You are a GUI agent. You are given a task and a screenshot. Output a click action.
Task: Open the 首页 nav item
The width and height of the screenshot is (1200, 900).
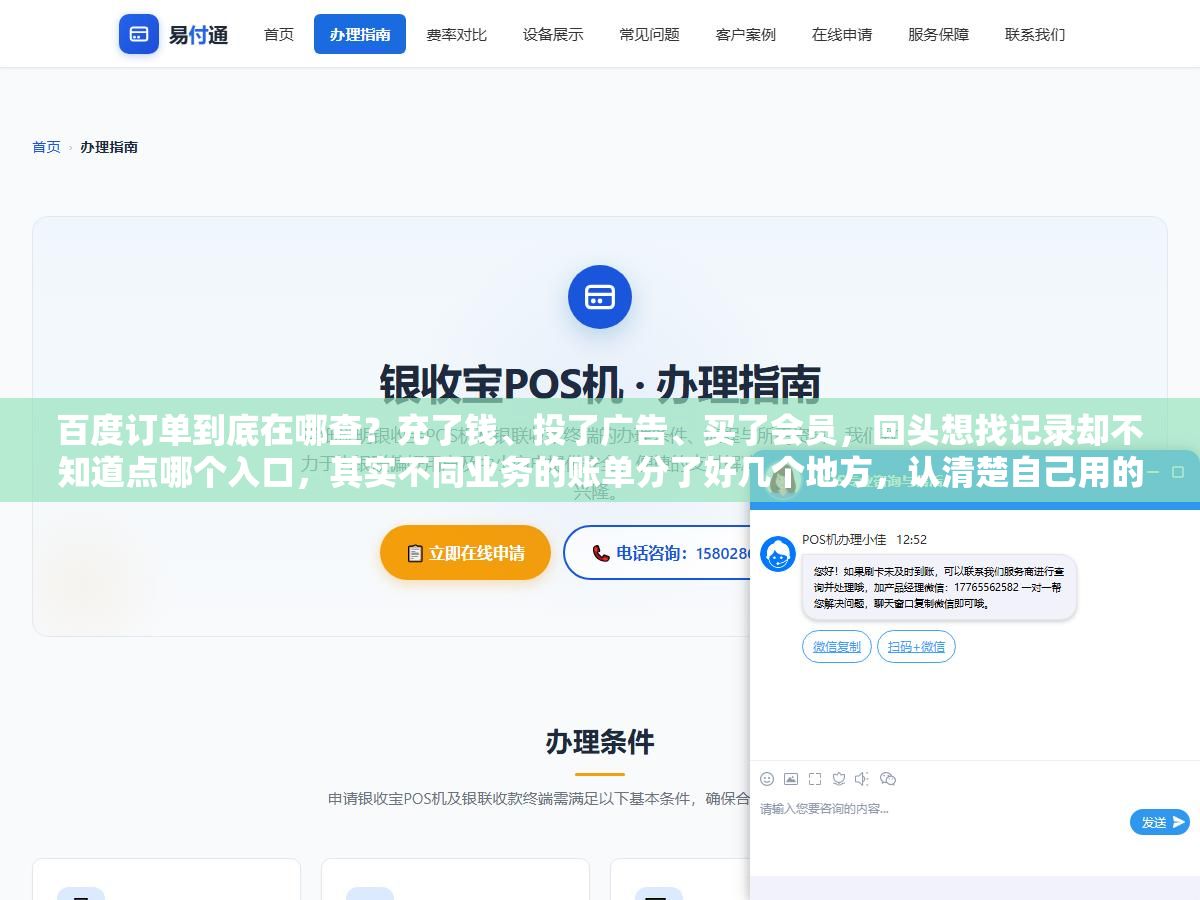(x=279, y=34)
